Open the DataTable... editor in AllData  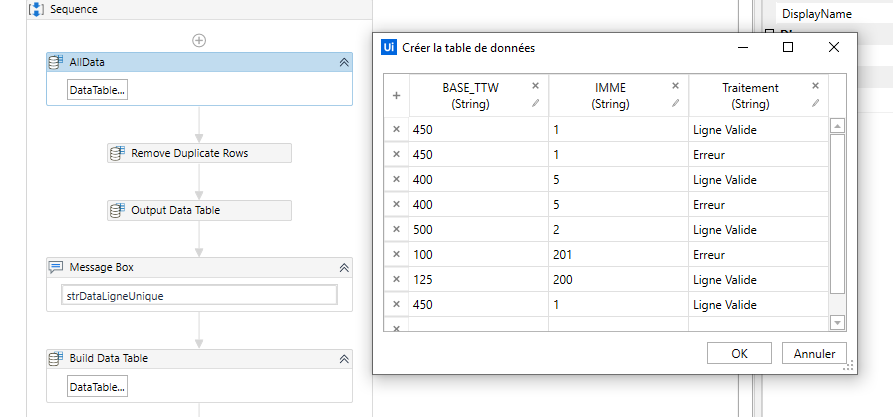[97, 90]
